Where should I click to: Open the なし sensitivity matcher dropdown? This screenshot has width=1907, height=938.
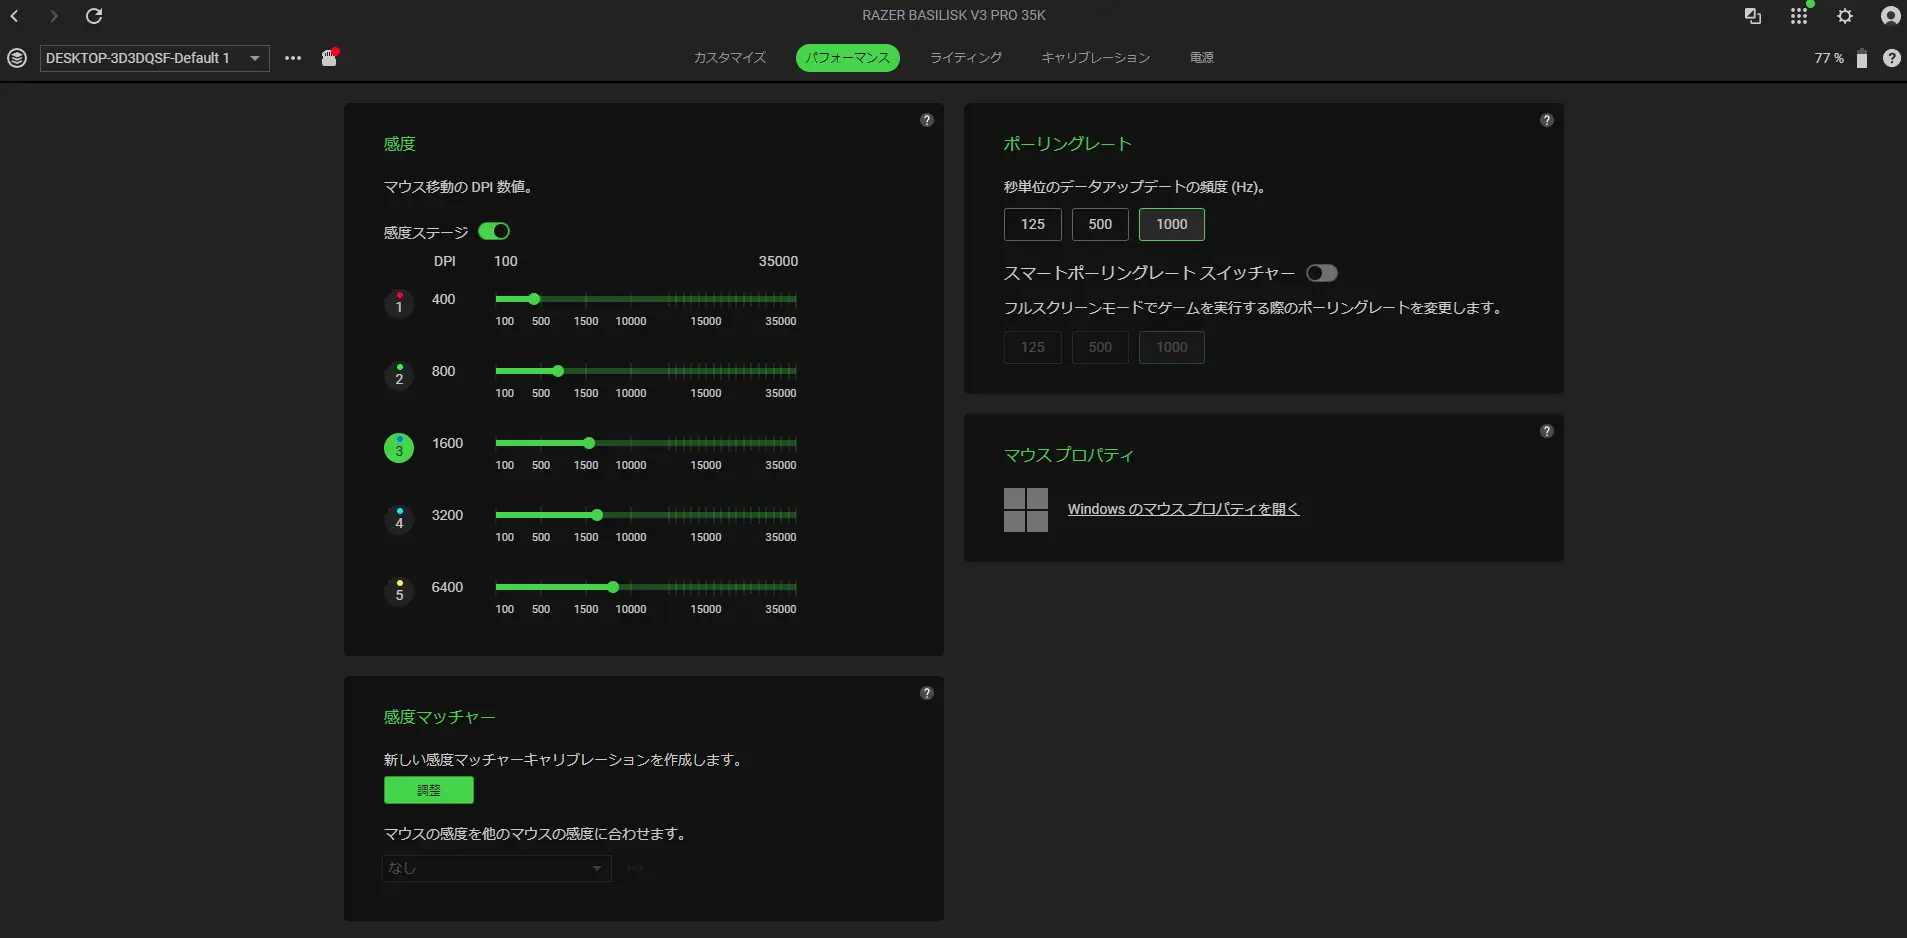point(497,868)
